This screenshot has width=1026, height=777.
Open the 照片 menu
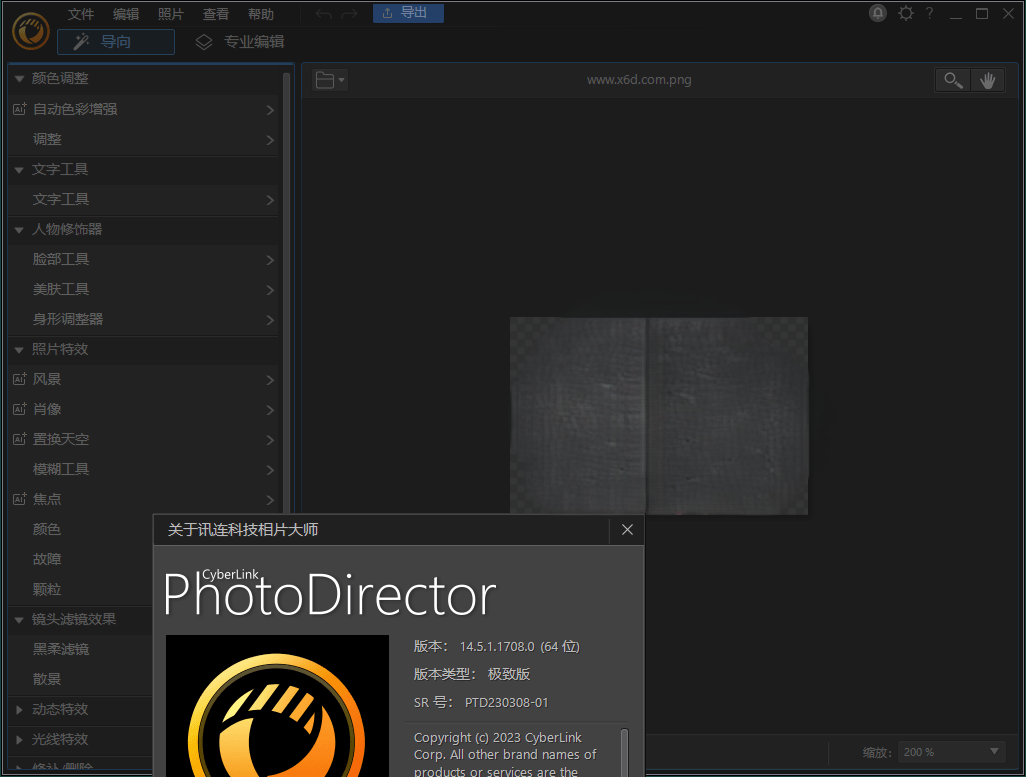point(171,14)
